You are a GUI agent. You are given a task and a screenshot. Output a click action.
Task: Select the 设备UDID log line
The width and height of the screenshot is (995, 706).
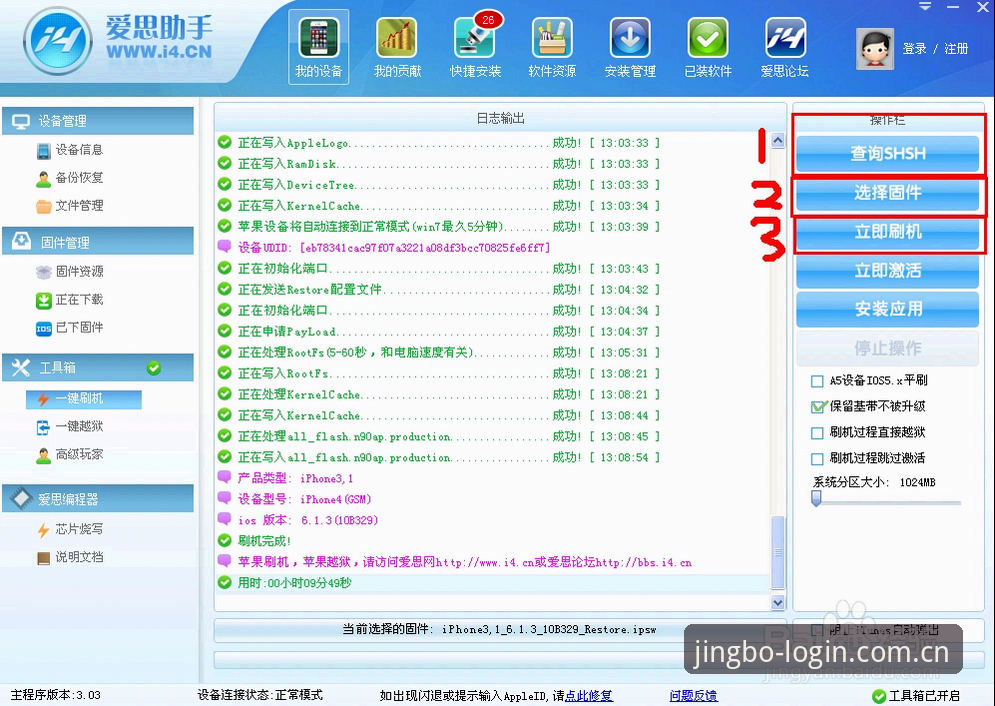coord(393,247)
